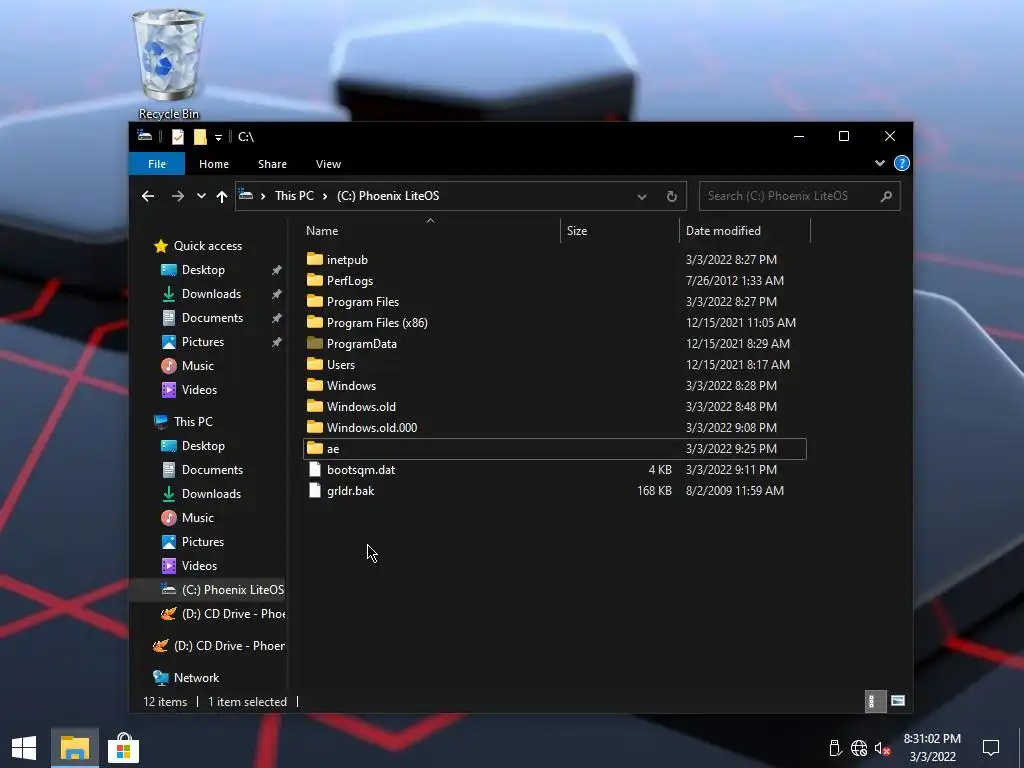Screen dimensions: 1024x768
Task: Click the network globe tray icon
Action: (x=859, y=748)
